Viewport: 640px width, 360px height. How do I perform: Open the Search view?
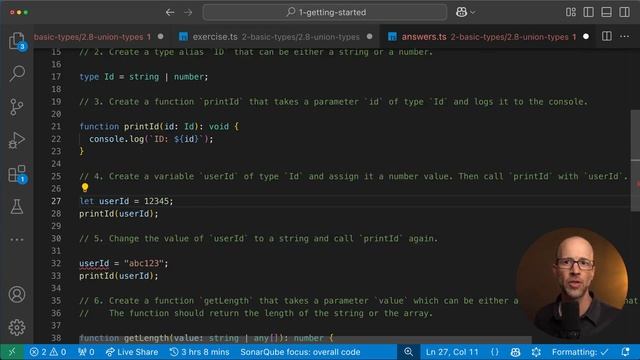pos(17,73)
